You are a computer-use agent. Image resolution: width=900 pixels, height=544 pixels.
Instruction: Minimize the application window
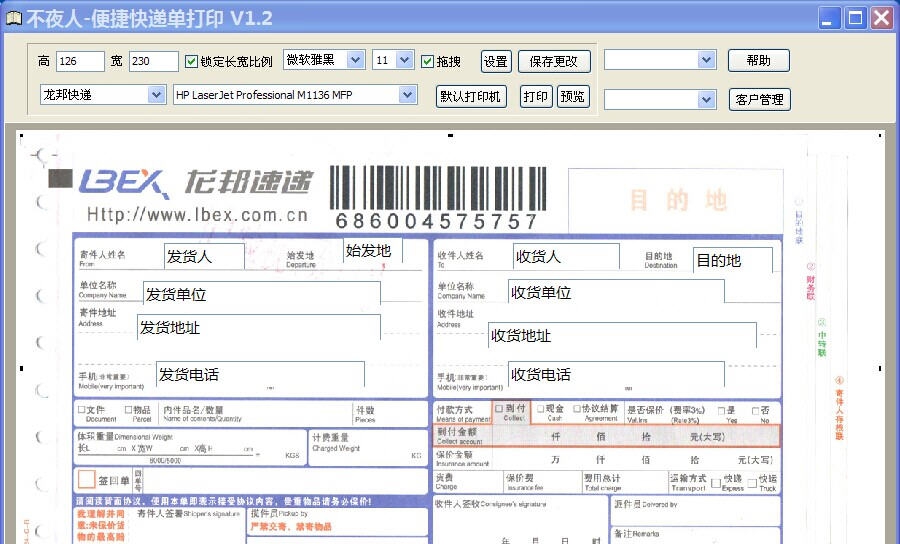[829, 18]
